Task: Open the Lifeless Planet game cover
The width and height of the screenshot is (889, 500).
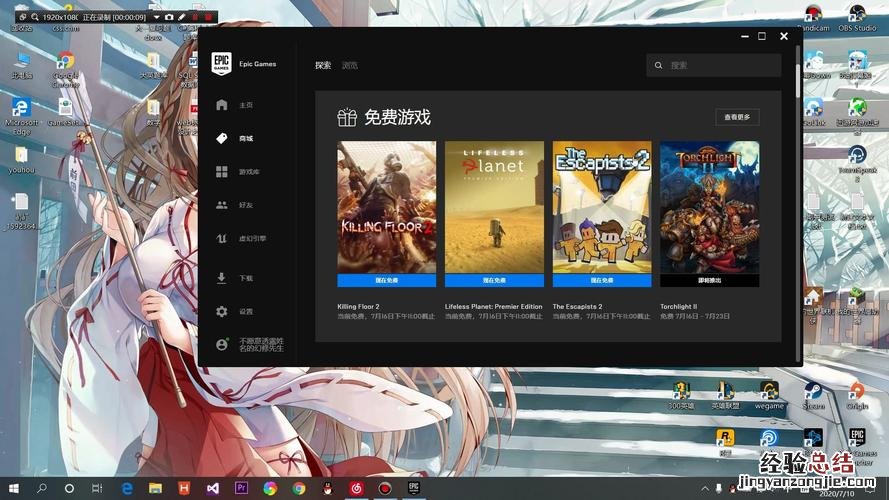Action: tap(494, 207)
